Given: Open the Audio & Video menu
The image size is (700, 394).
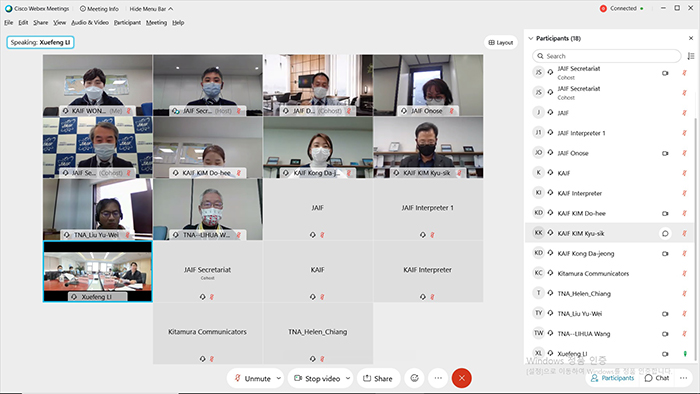Looking at the screenshot, I should point(90,22).
